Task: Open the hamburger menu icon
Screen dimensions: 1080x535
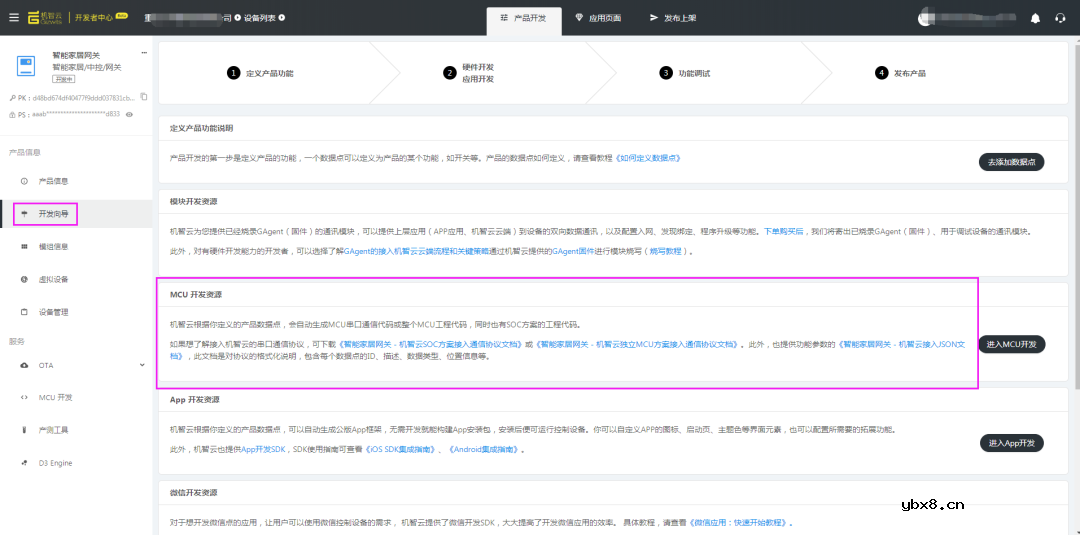Action: (x=14, y=18)
